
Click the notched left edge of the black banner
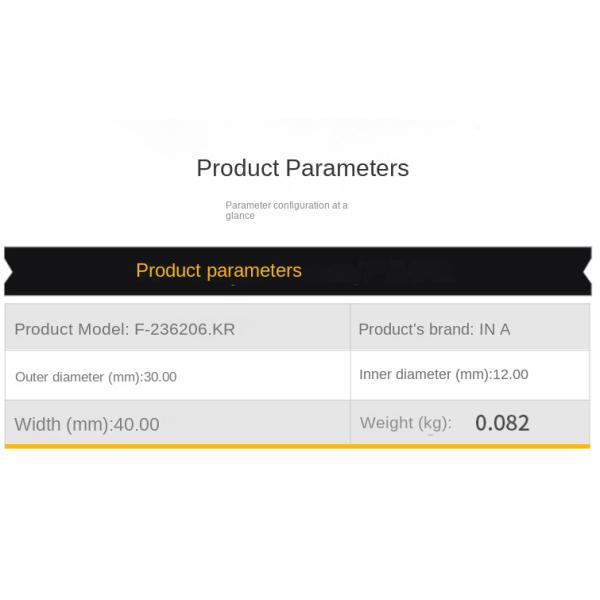pyautogui.click(x=10, y=271)
